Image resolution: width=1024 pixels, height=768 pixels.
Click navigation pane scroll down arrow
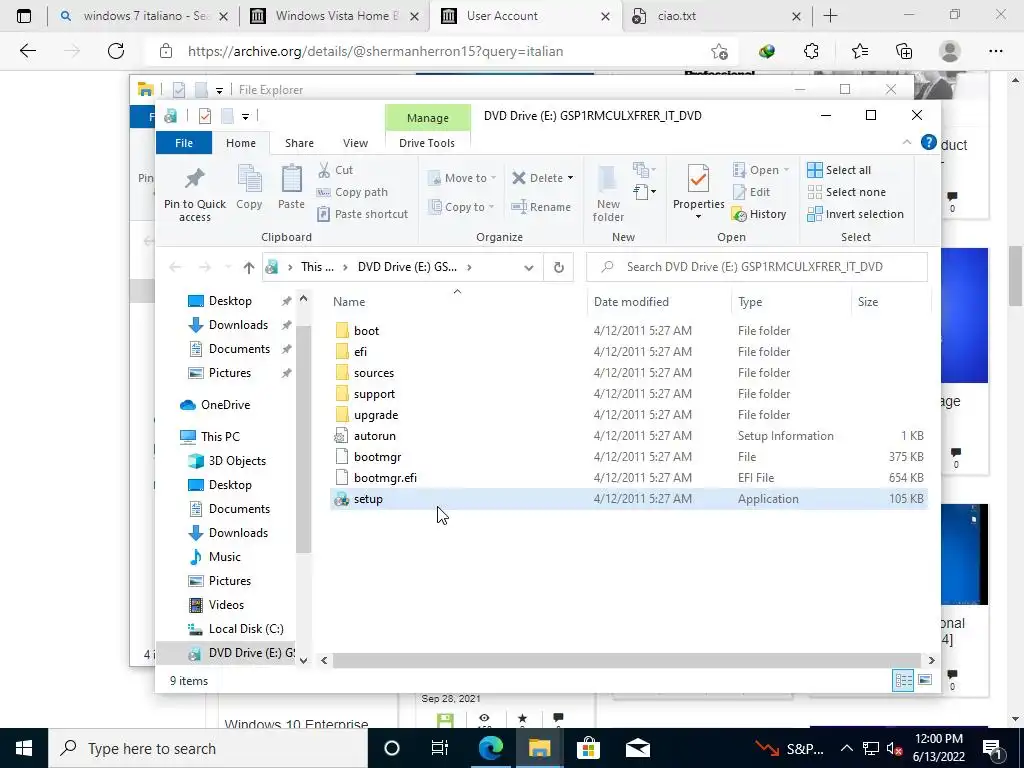[x=303, y=660]
